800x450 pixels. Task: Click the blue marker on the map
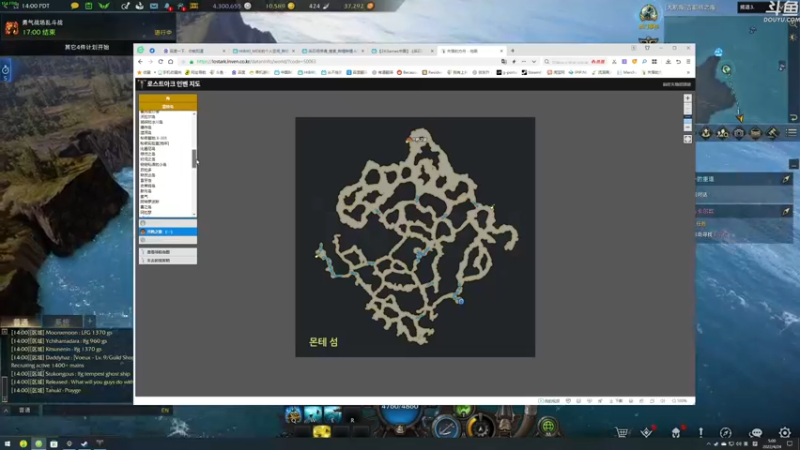(x=461, y=302)
